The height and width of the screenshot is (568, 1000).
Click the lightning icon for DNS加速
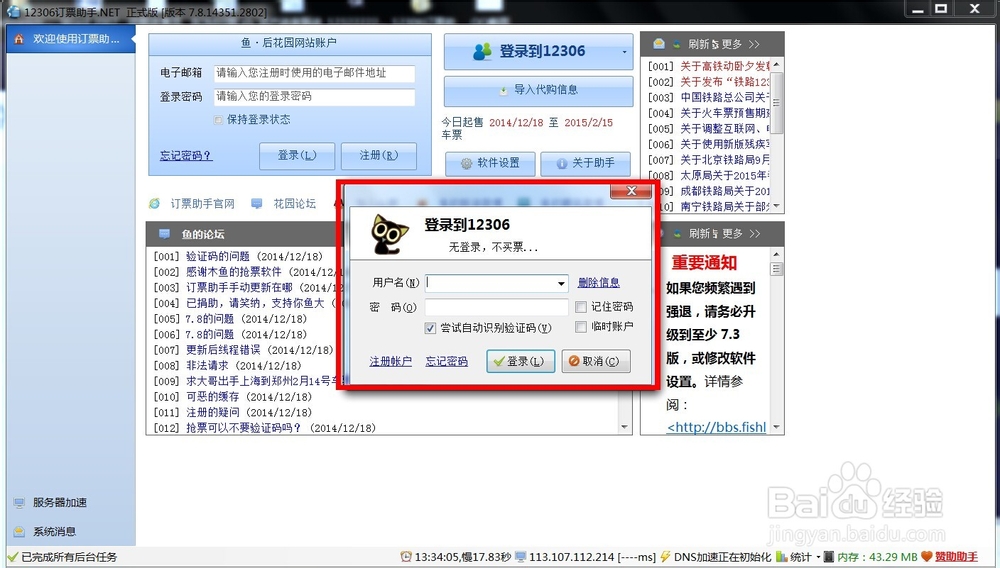click(x=665, y=557)
